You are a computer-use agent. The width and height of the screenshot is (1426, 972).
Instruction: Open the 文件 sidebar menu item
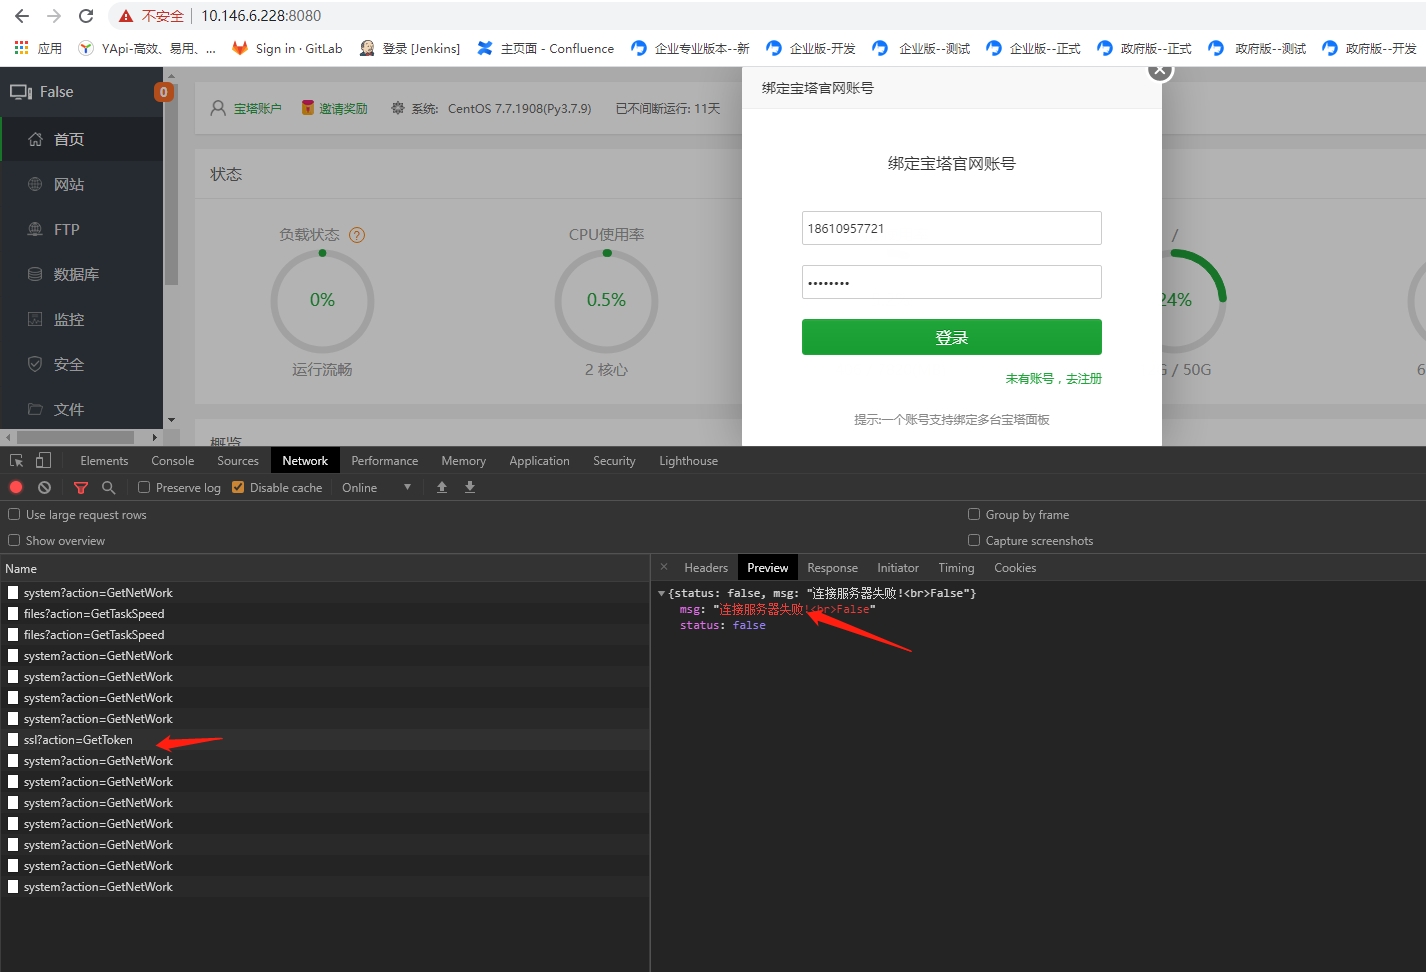[x=81, y=409]
